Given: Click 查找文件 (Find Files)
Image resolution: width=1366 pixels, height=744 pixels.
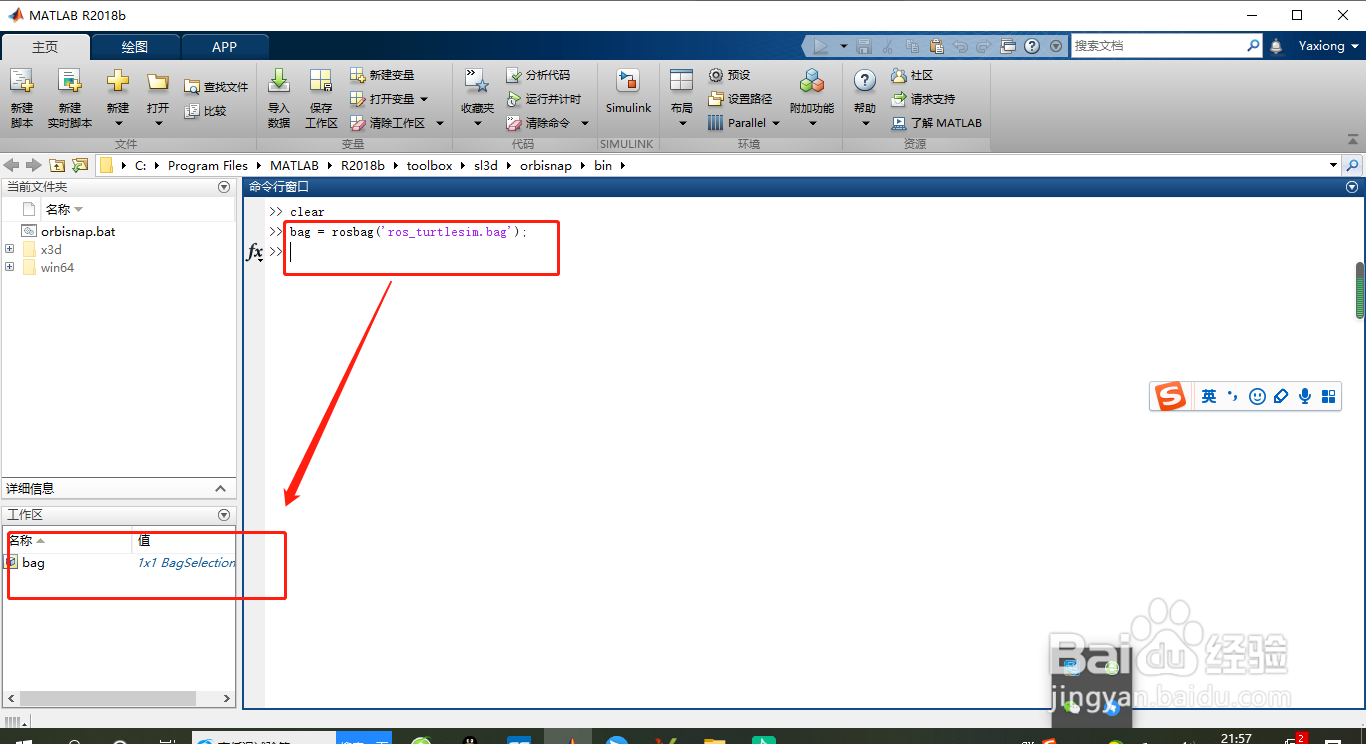Looking at the screenshot, I should tap(216, 87).
